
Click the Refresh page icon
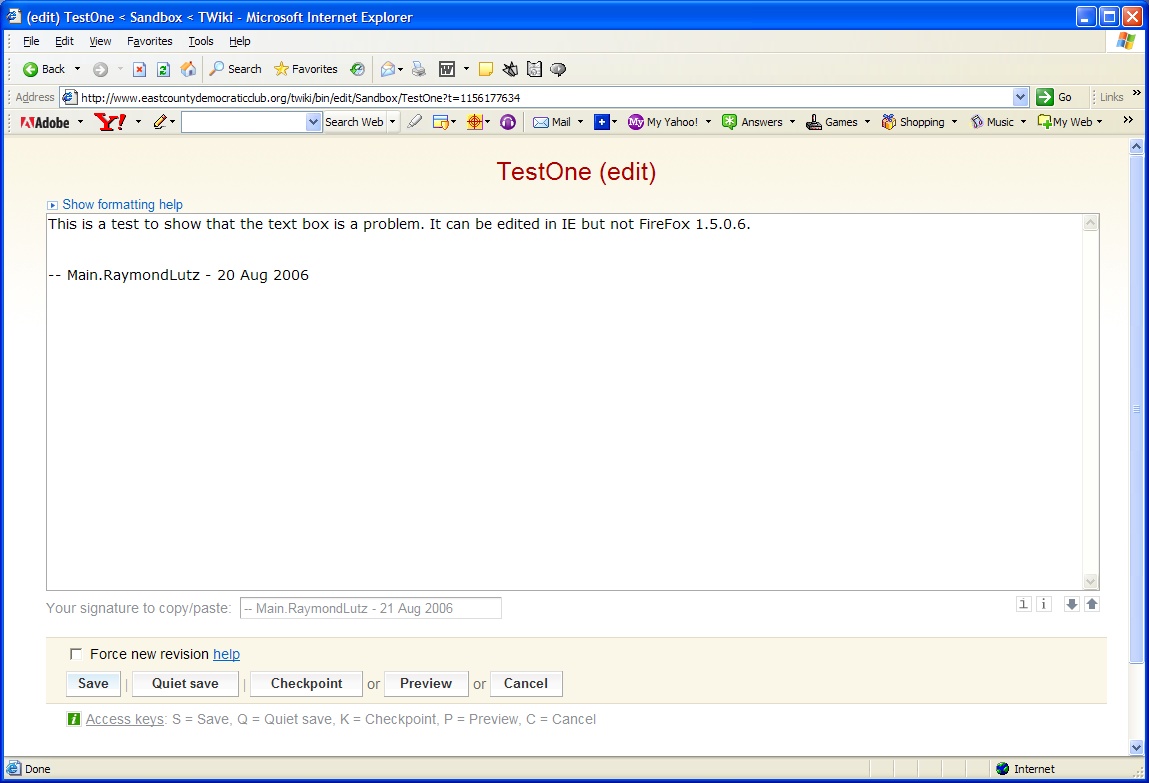click(163, 70)
